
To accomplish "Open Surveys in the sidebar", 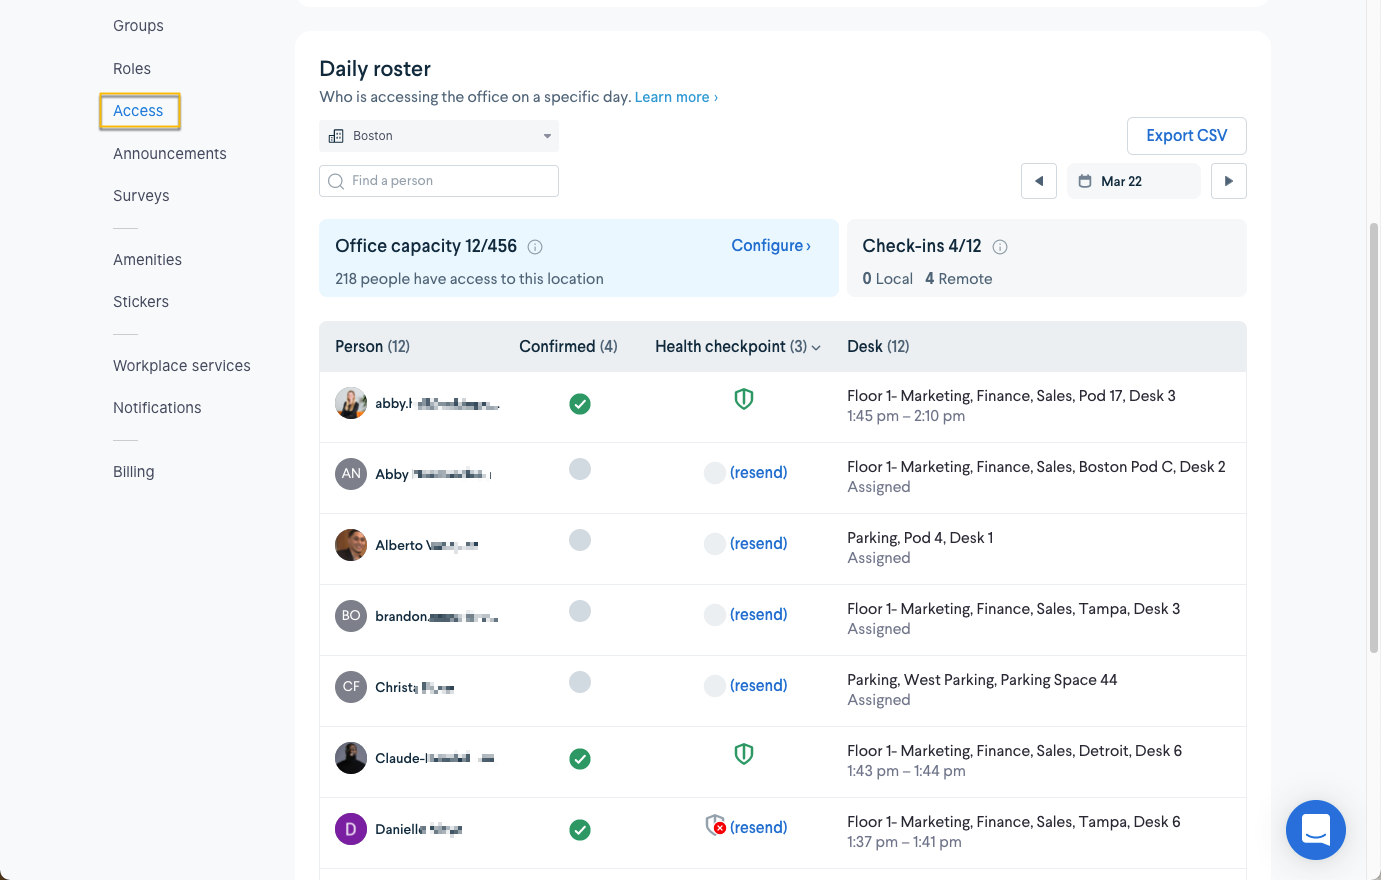I will point(141,196).
